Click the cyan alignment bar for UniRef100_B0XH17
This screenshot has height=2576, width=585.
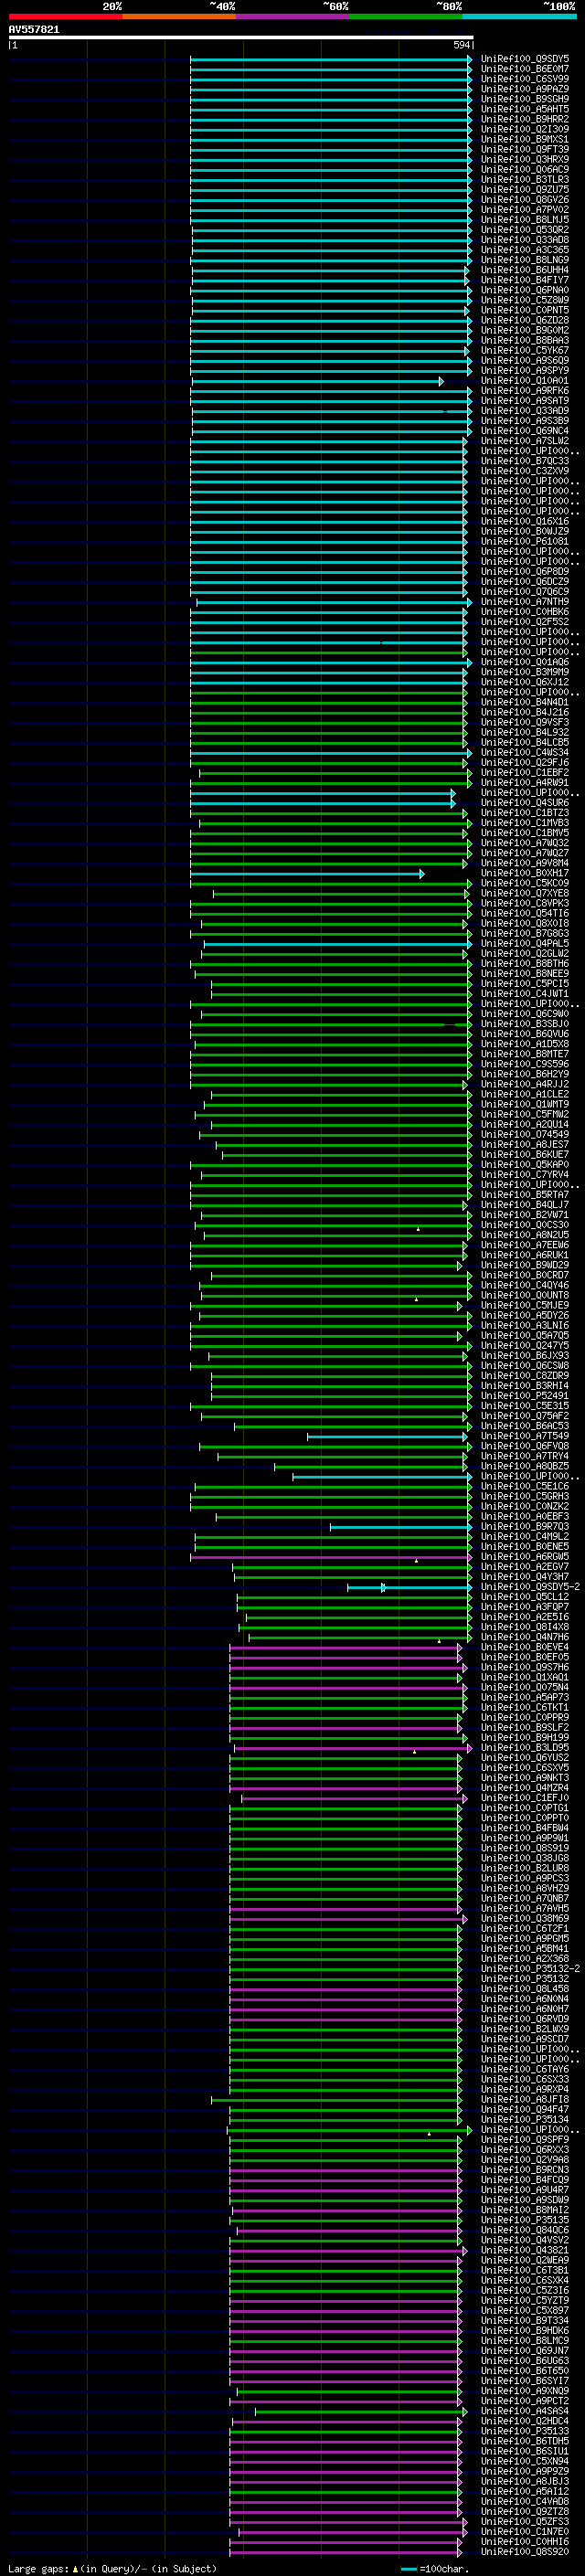tap(307, 874)
